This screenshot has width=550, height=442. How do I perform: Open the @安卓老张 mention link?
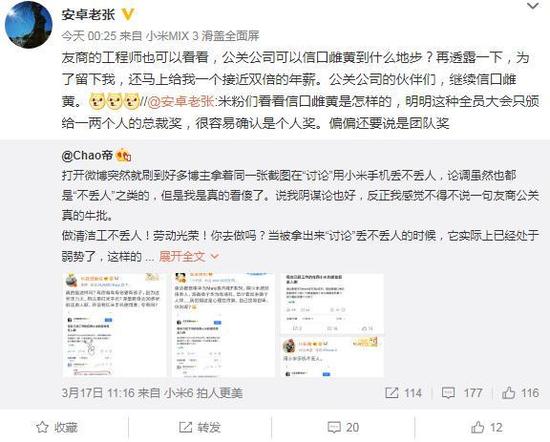tap(181, 101)
